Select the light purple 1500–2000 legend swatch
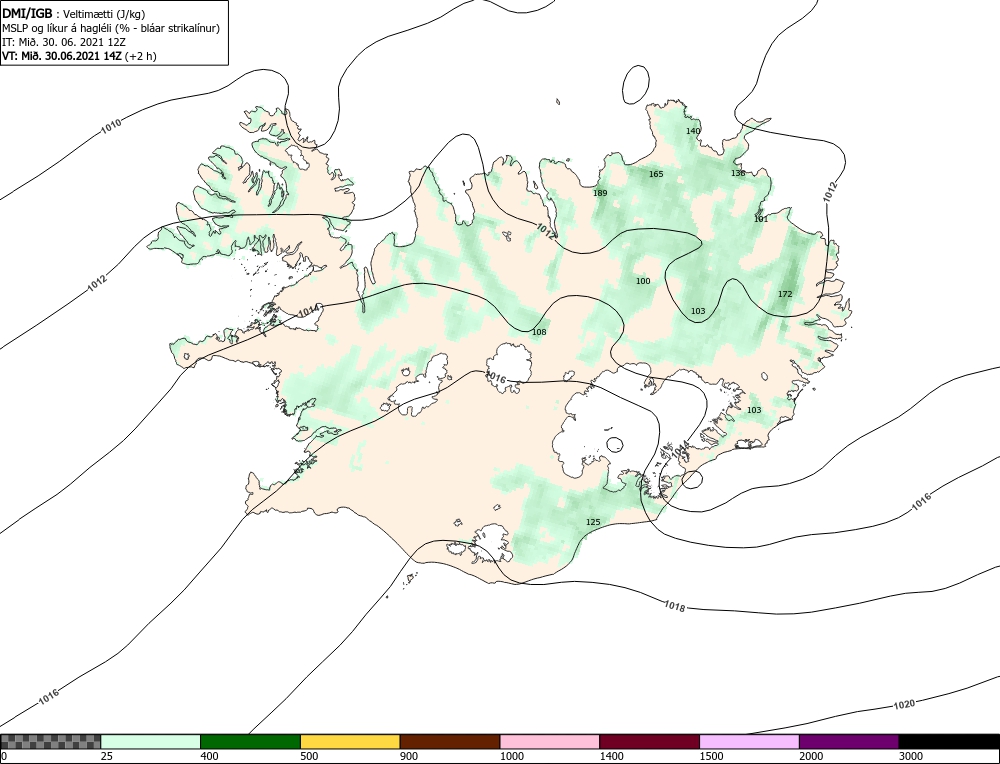This screenshot has width=1000, height=764. click(749, 742)
